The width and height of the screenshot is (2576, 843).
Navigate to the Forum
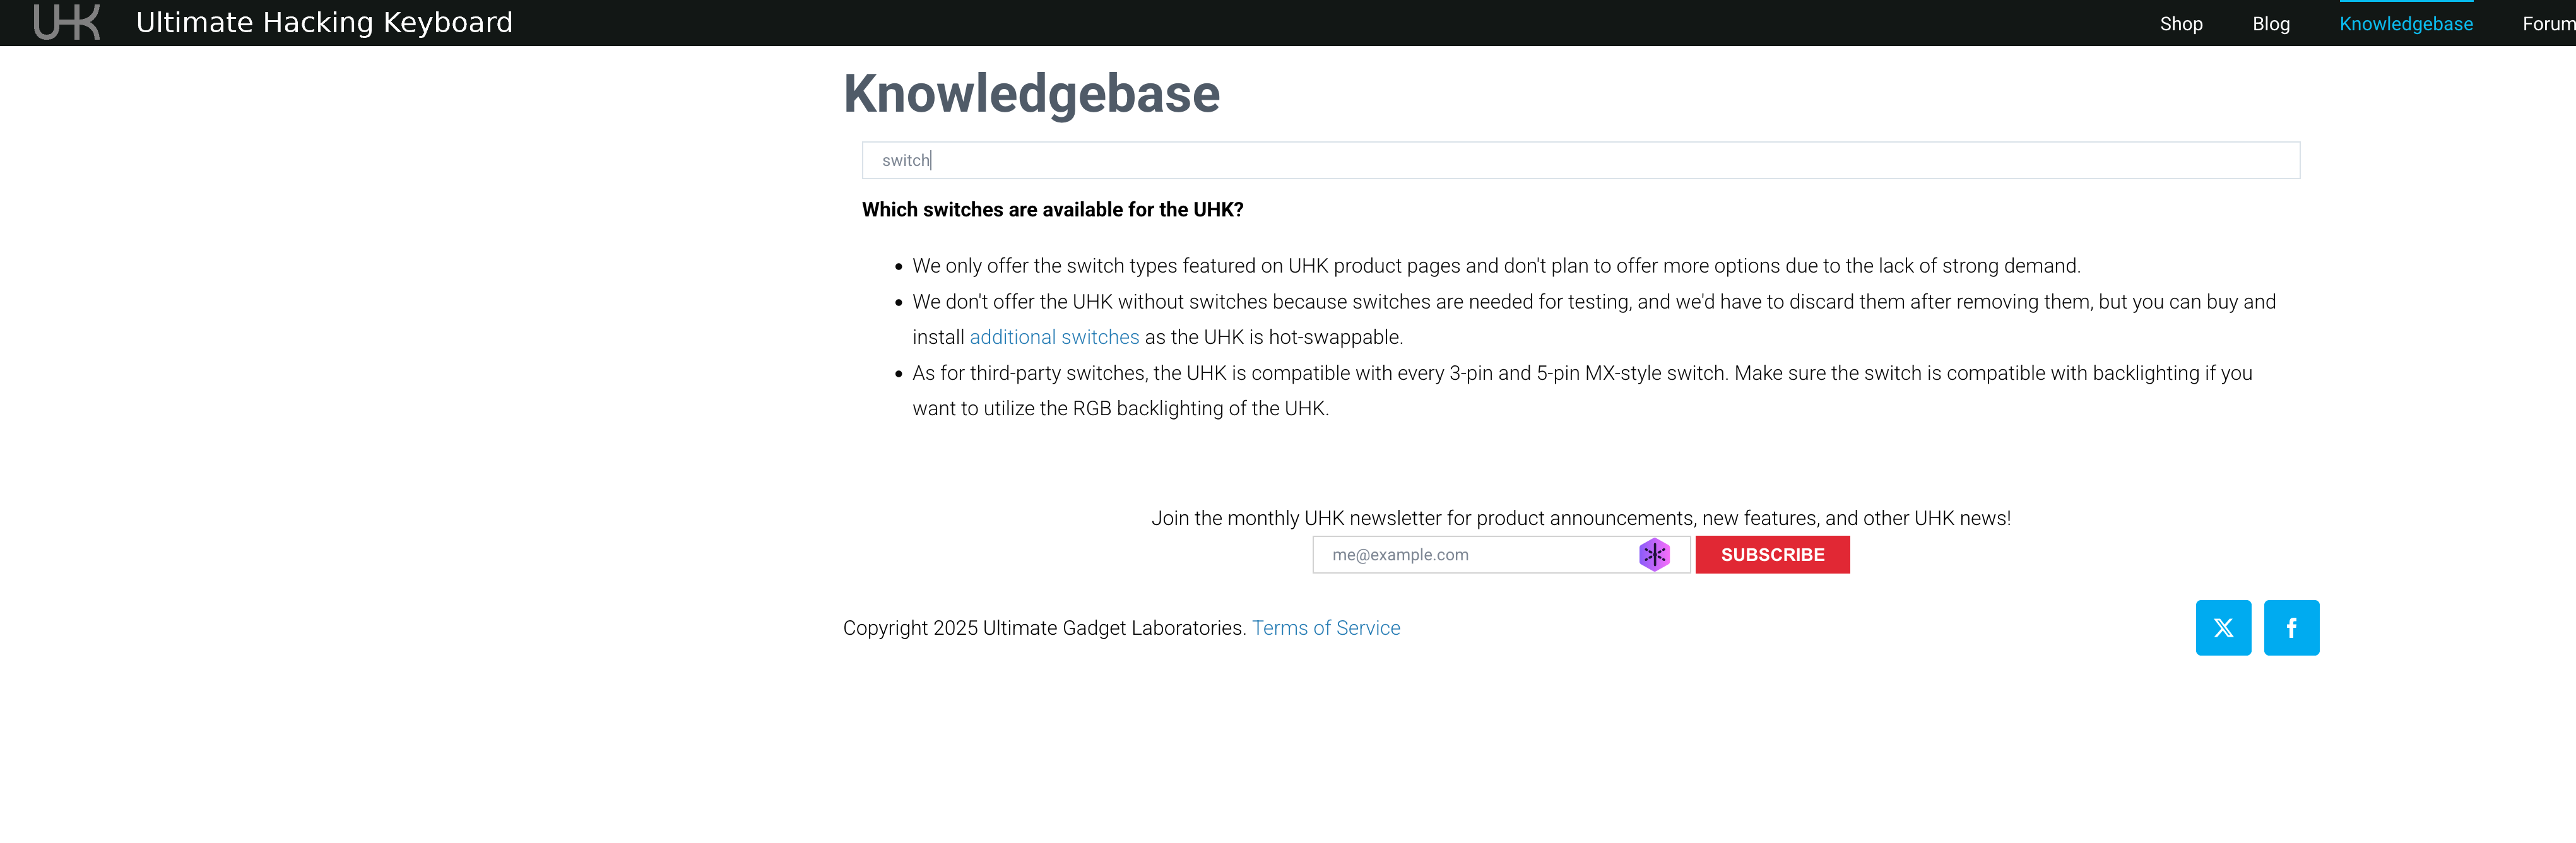tap(2547, 24)
